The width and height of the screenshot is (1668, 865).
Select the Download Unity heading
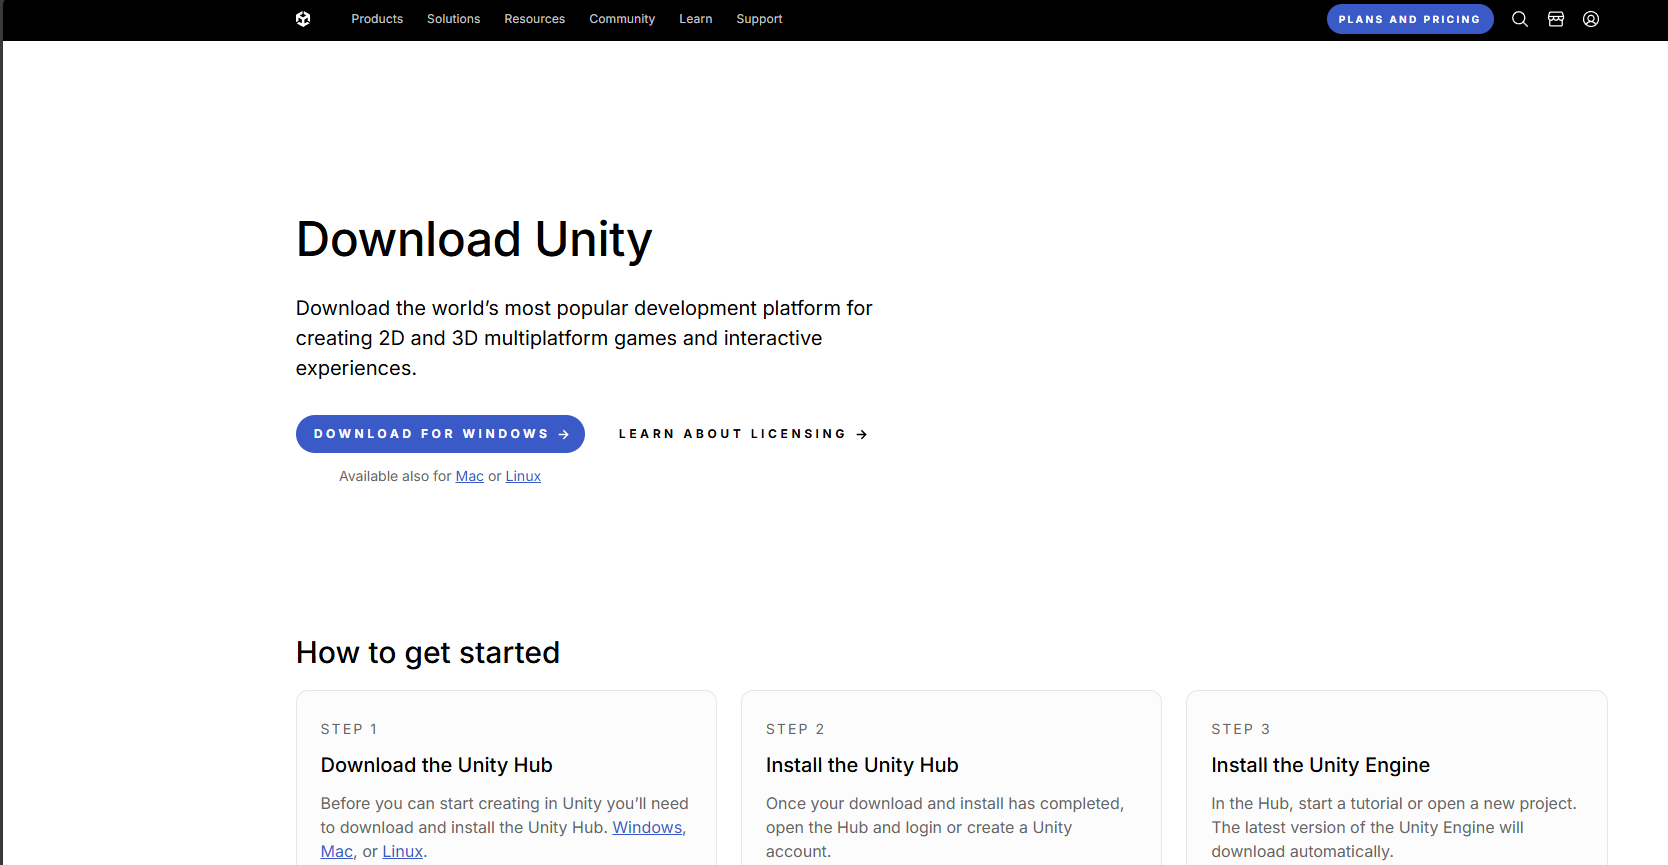pos(474,240)
